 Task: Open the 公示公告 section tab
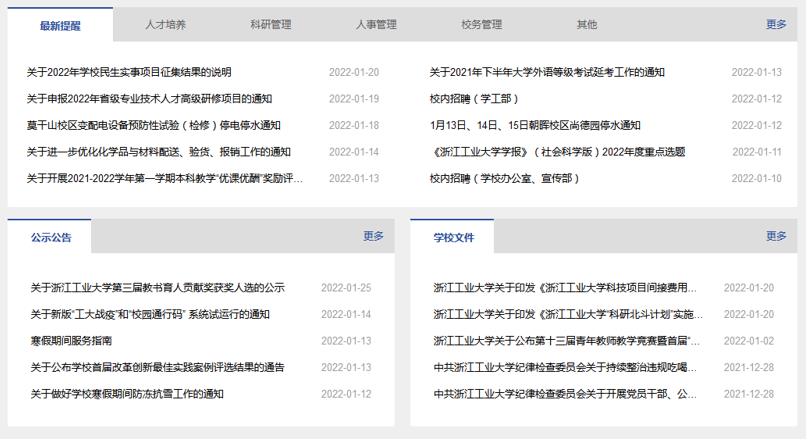coord(50,238)
